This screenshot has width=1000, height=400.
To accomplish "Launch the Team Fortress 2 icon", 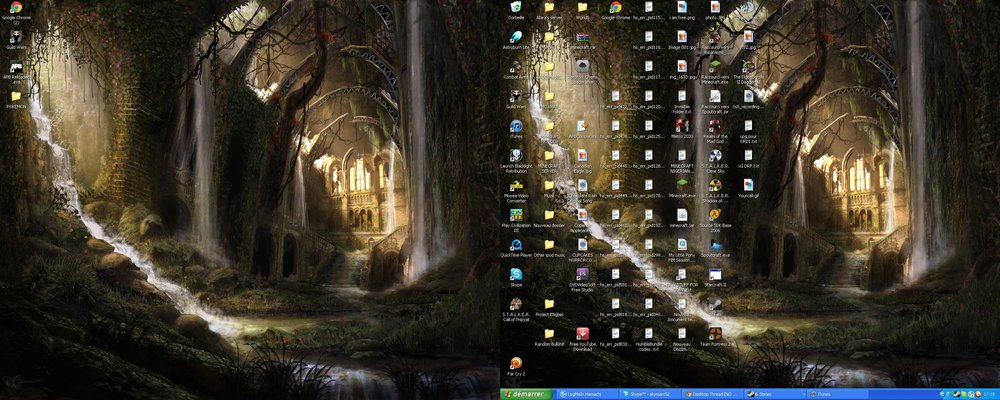I will click(715, 336).
